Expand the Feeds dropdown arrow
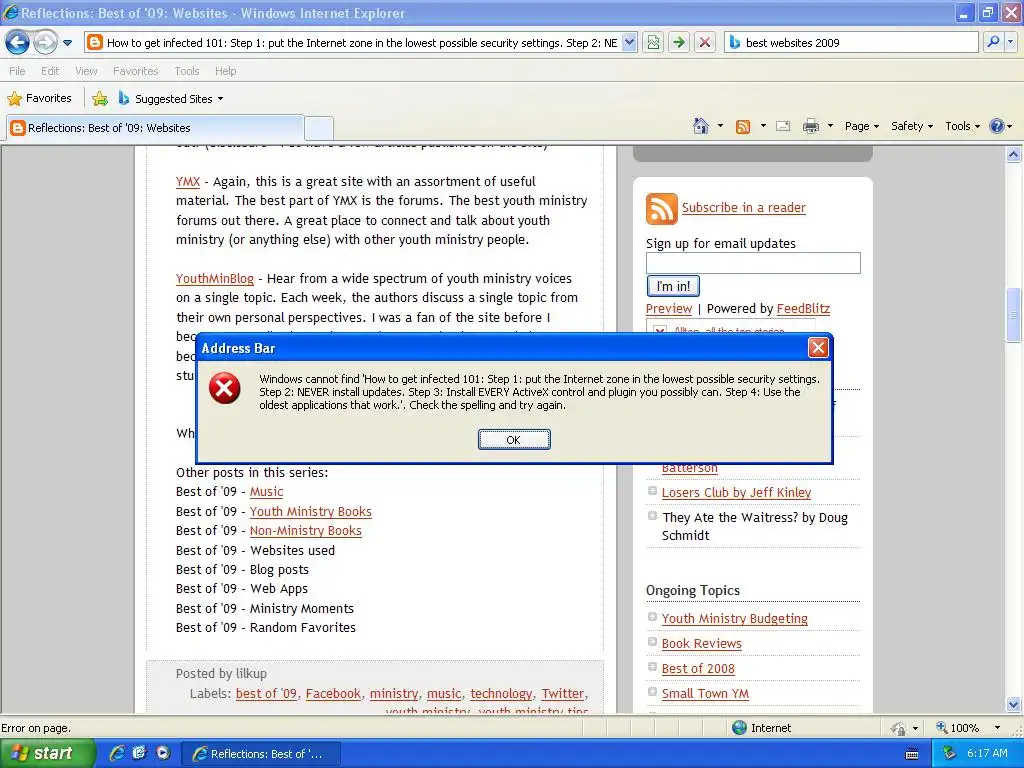This screenshot has height=768, width=1024. [x=763, y=126]
